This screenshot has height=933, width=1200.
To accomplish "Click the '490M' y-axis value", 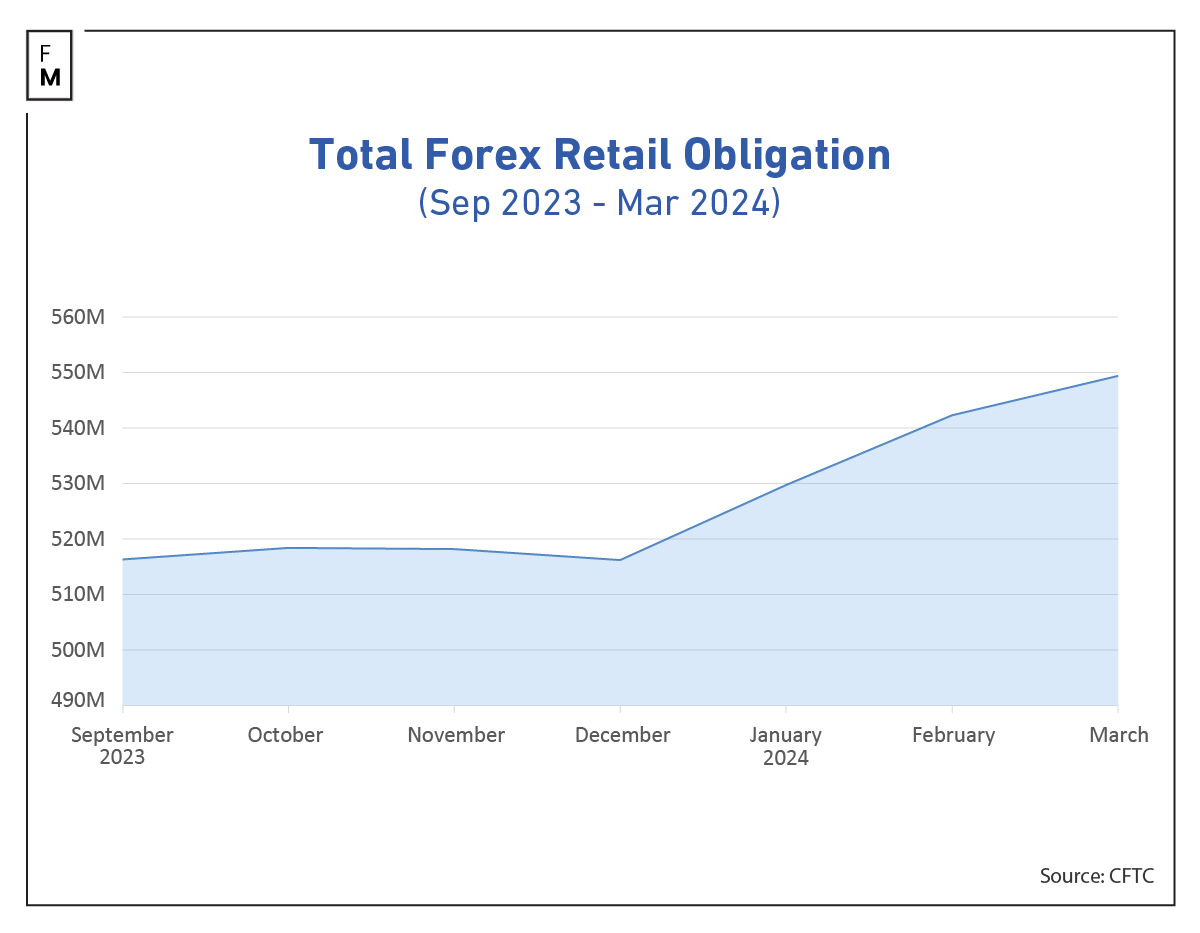I will (x=77, y=701).
